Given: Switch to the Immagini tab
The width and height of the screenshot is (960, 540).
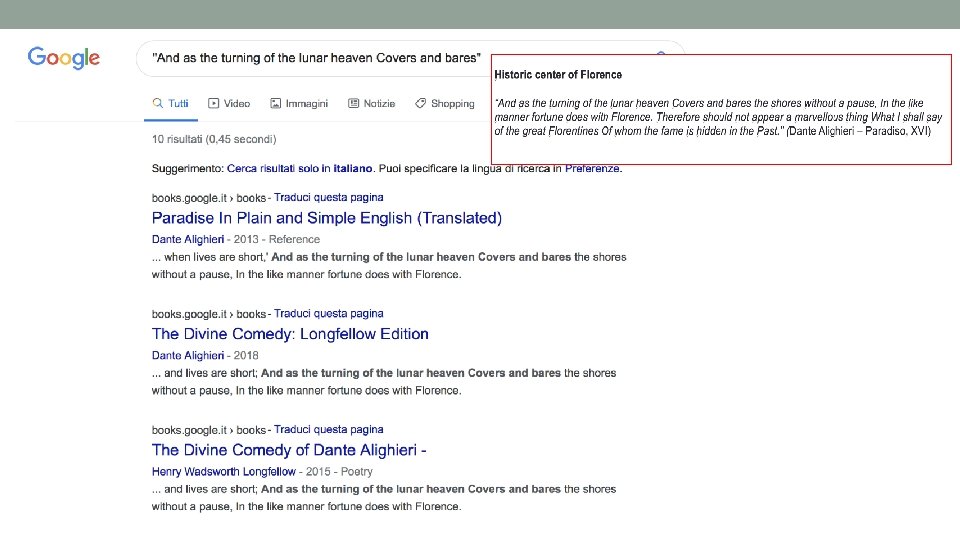Looking at the screenshot, I should (299, 103).
